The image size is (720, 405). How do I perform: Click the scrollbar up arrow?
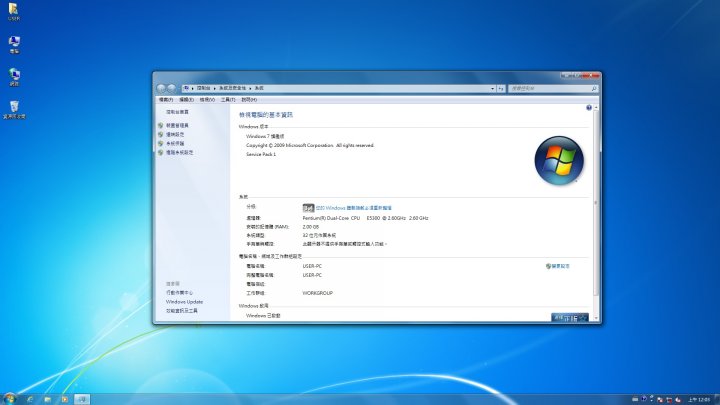click(x=596, y=107)
